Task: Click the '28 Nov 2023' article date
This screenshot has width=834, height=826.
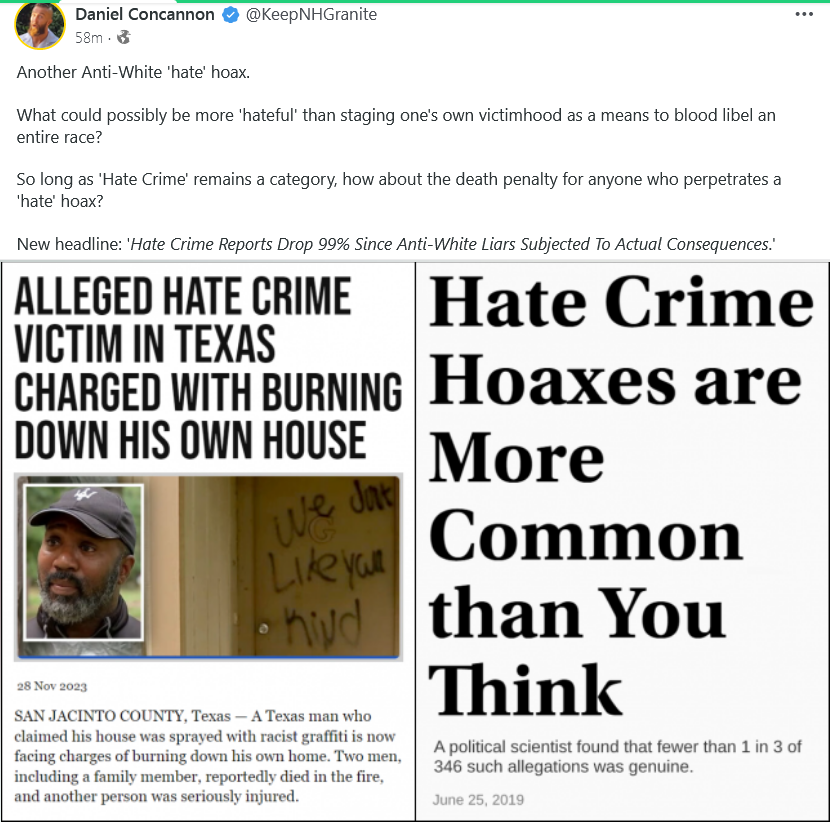Action: pyautogui.click(x=52, y=686)
